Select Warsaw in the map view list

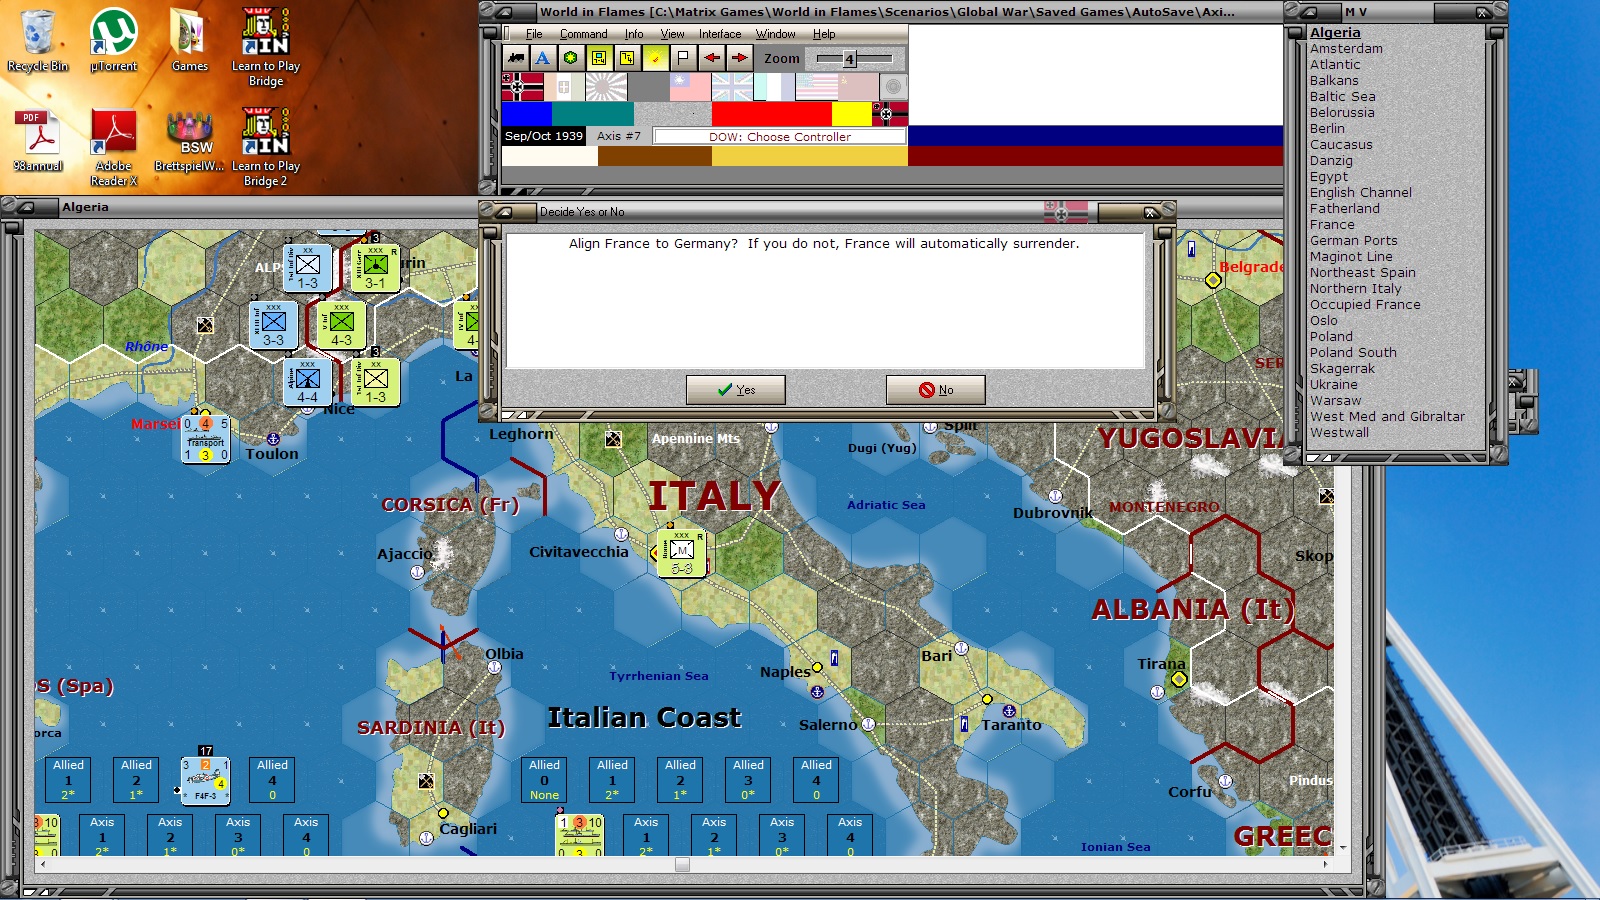tap(1335, 400)
